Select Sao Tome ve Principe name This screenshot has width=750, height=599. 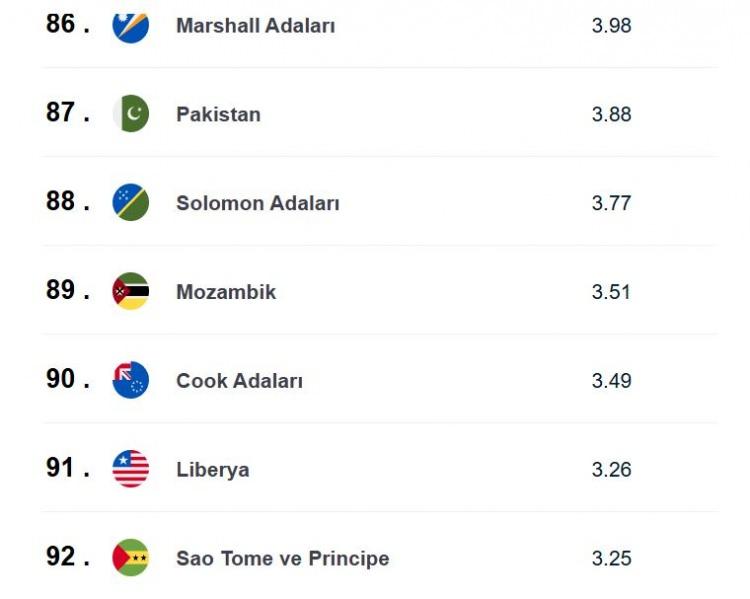pyautogui.click(x=283, y=558)
